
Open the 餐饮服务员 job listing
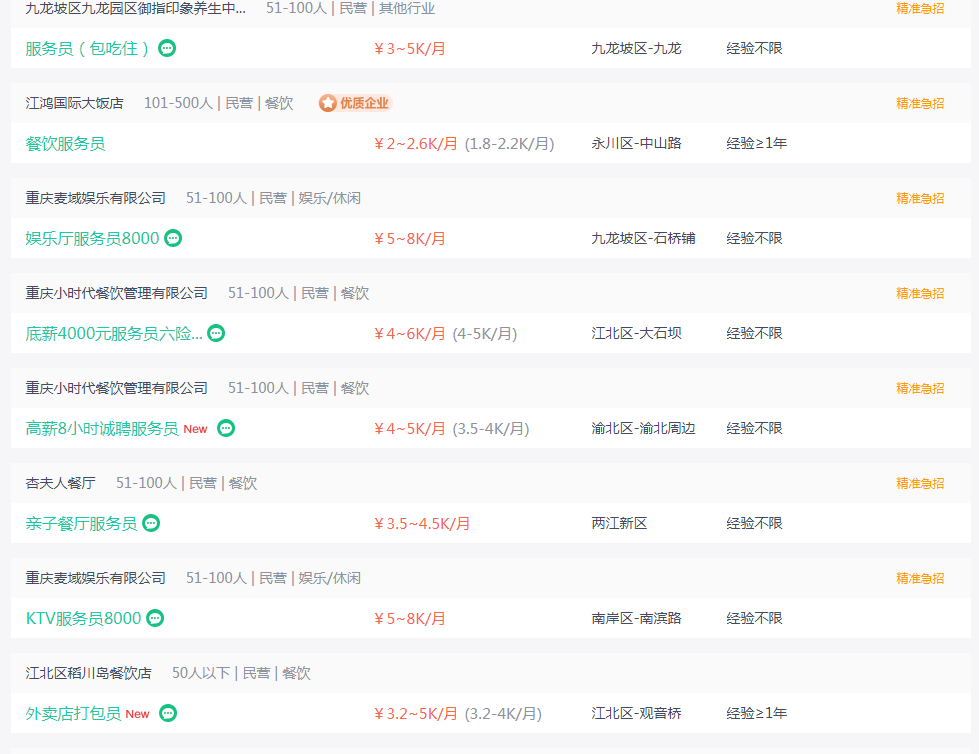point(66,144)
